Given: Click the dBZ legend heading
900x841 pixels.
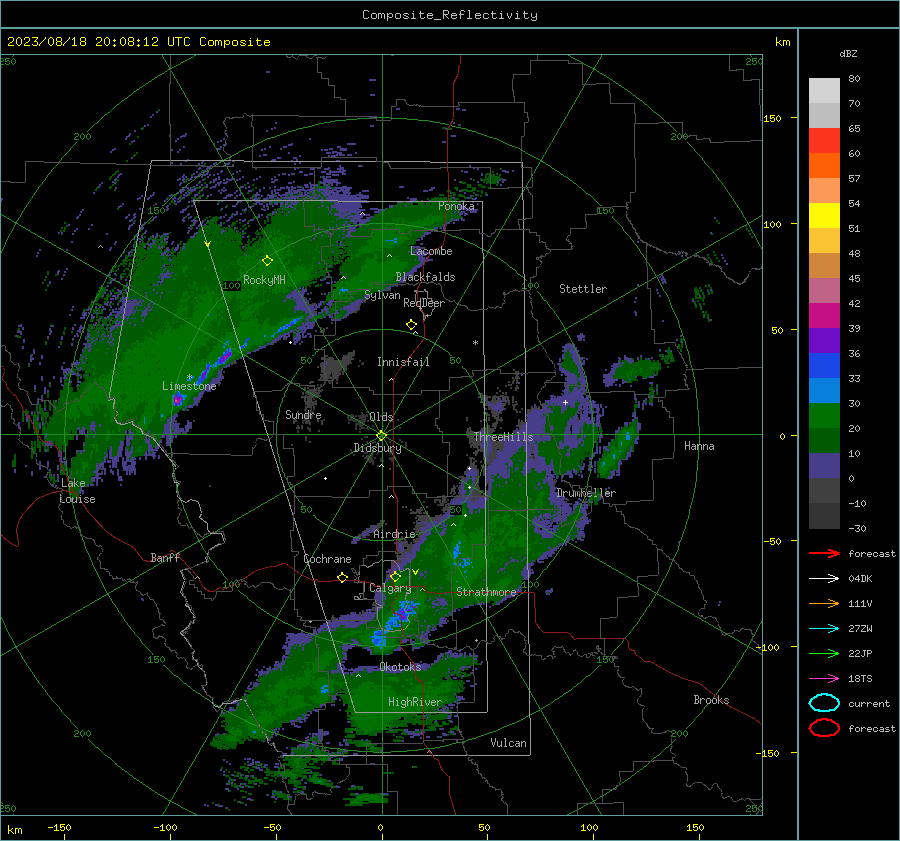Looking at the screenshot, I should tap(848, 53).
